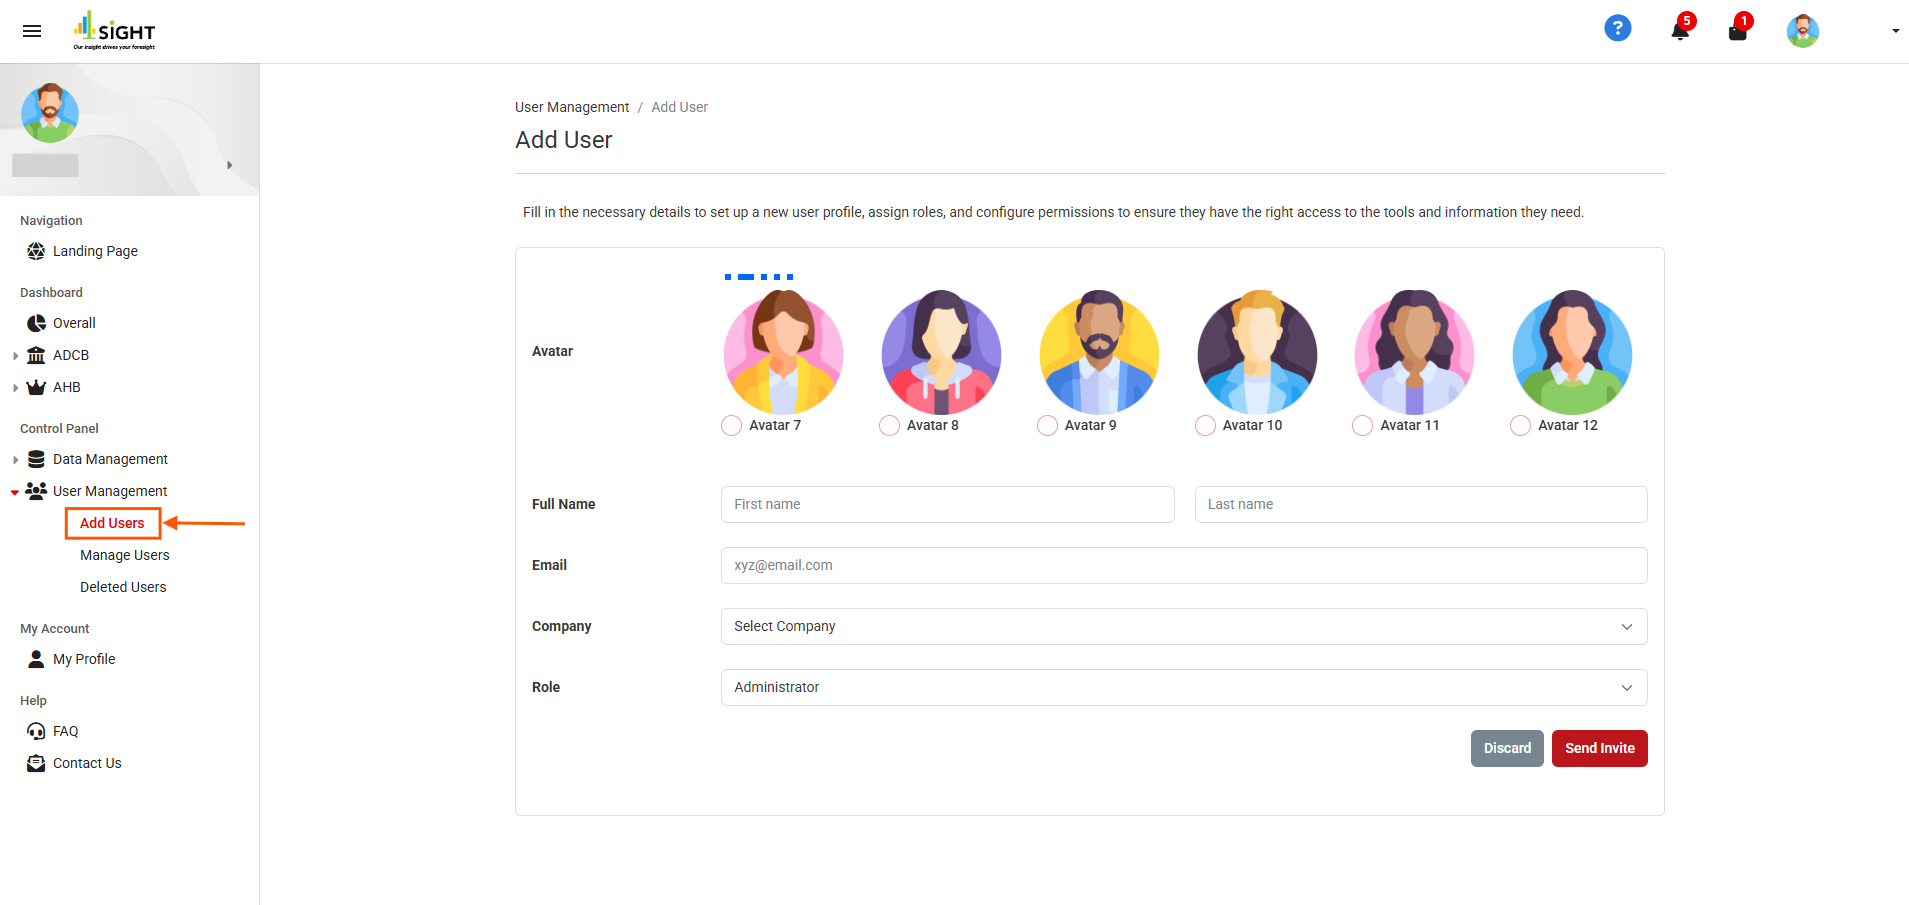Select the Avatar 7 radio button
1909x905 pixels.
pyautogui.click(x=731, y=426)
